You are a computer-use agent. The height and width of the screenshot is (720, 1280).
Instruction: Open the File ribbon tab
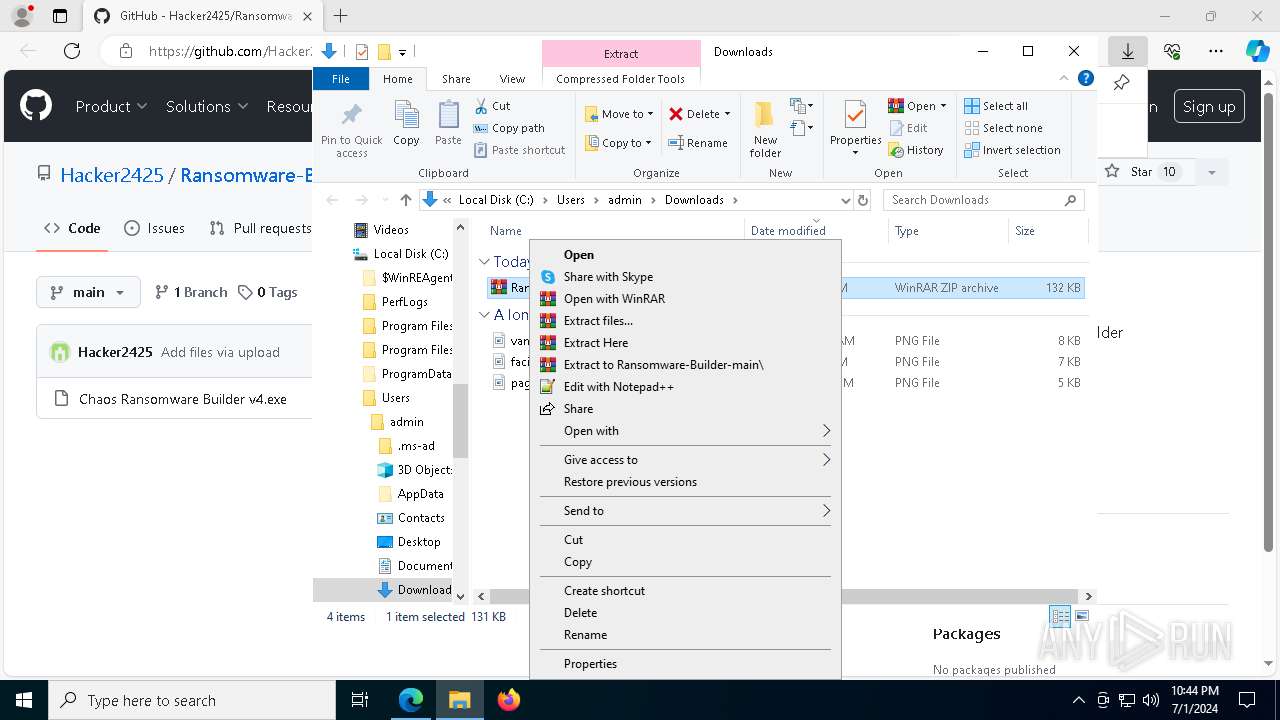[341, 79]
